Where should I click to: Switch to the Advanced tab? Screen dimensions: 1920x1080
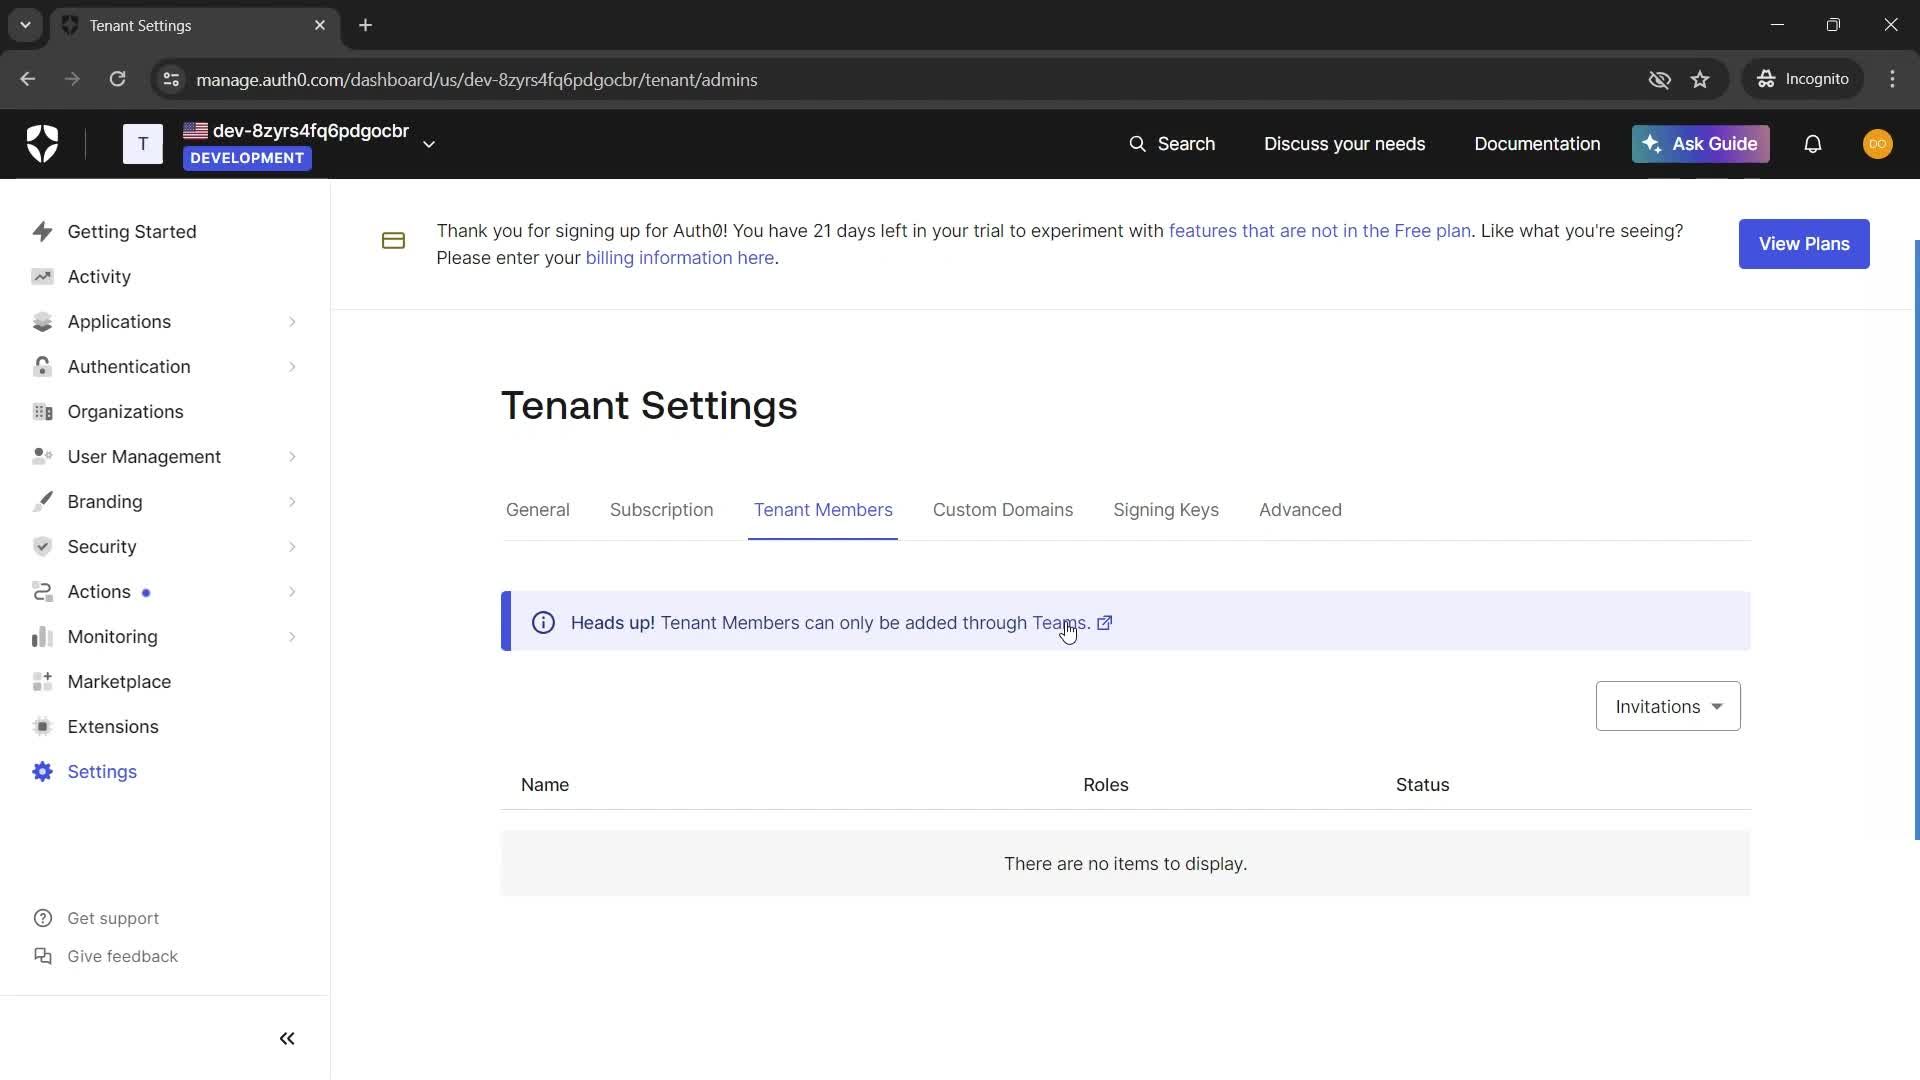[x=1300, y=510]
